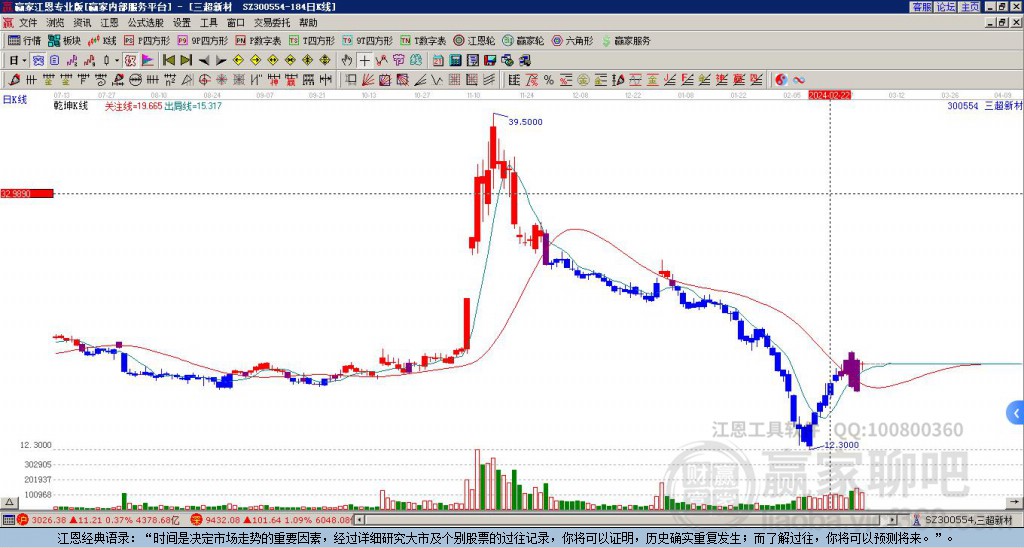Open the 设置 menu
Image resolution: width=1024 pixels, height=548 pixels.
tap(182, 23)
